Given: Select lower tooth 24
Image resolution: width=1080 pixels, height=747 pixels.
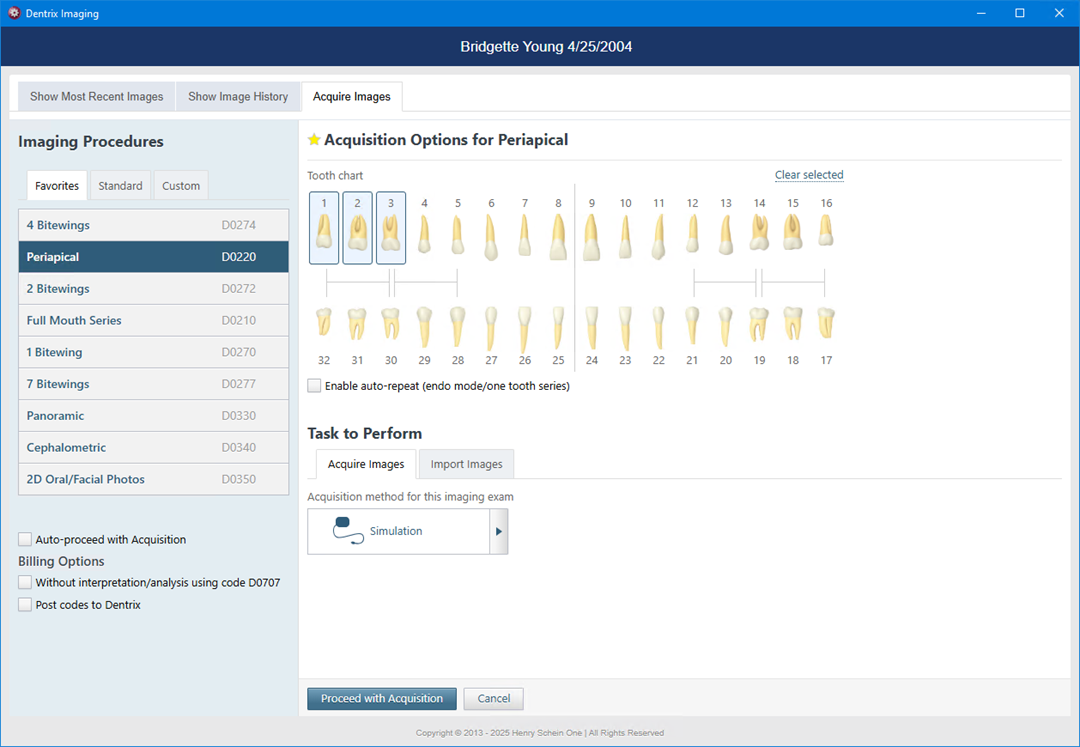Looking at the screenshot, I should (x=592, y=328).
